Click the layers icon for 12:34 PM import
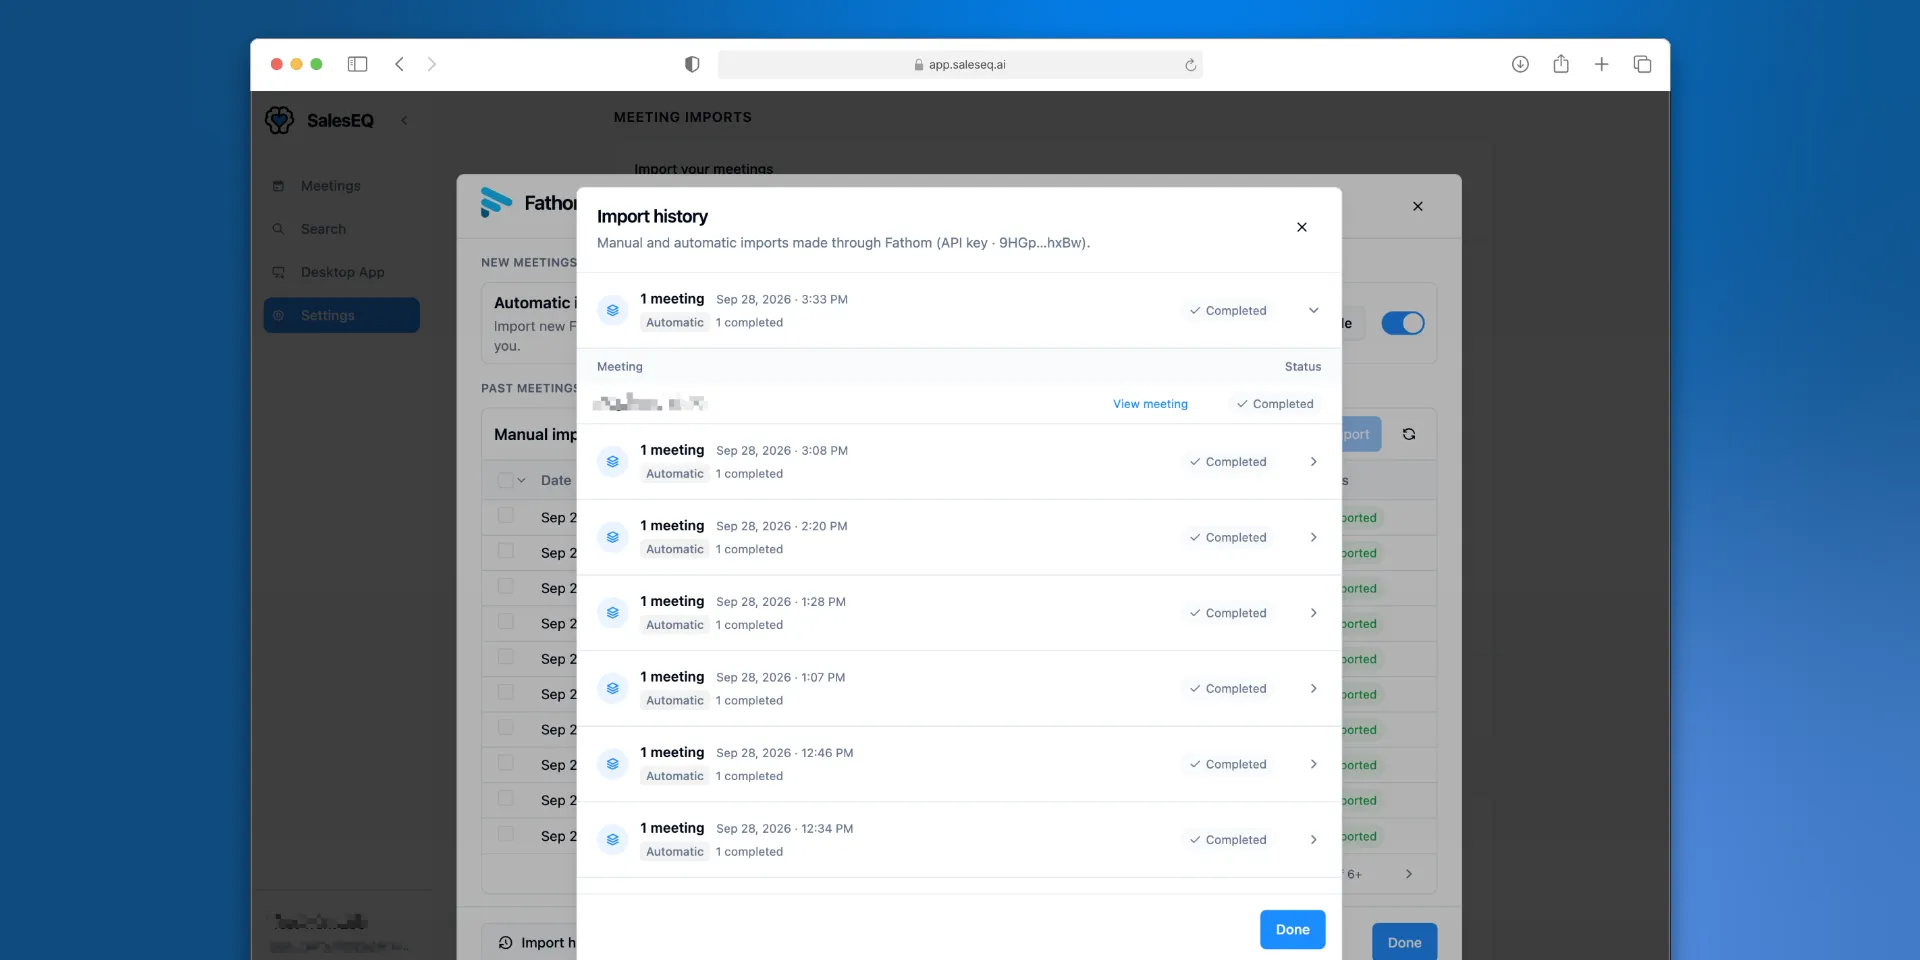 click(x=613, y=840)
